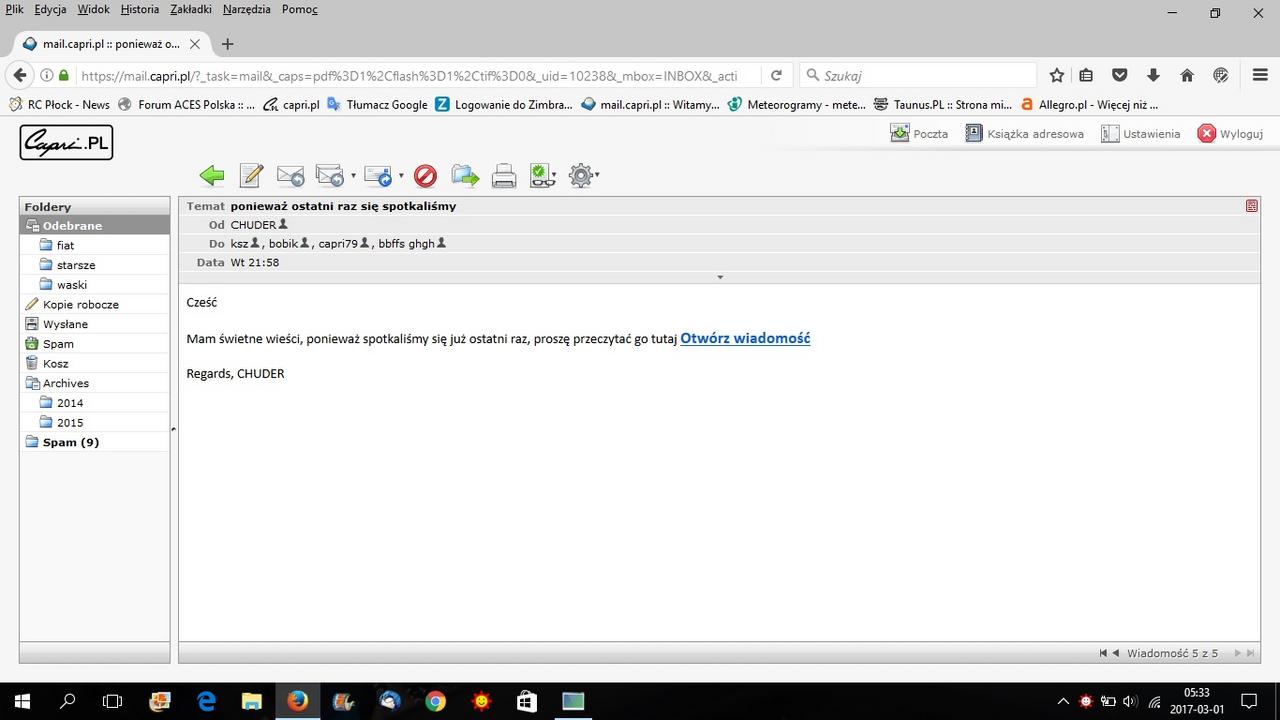This screenshot has width=1280, height=720.
Task: Open Pomoc menu
Action: pyautogui.click(x=300, y=9)
